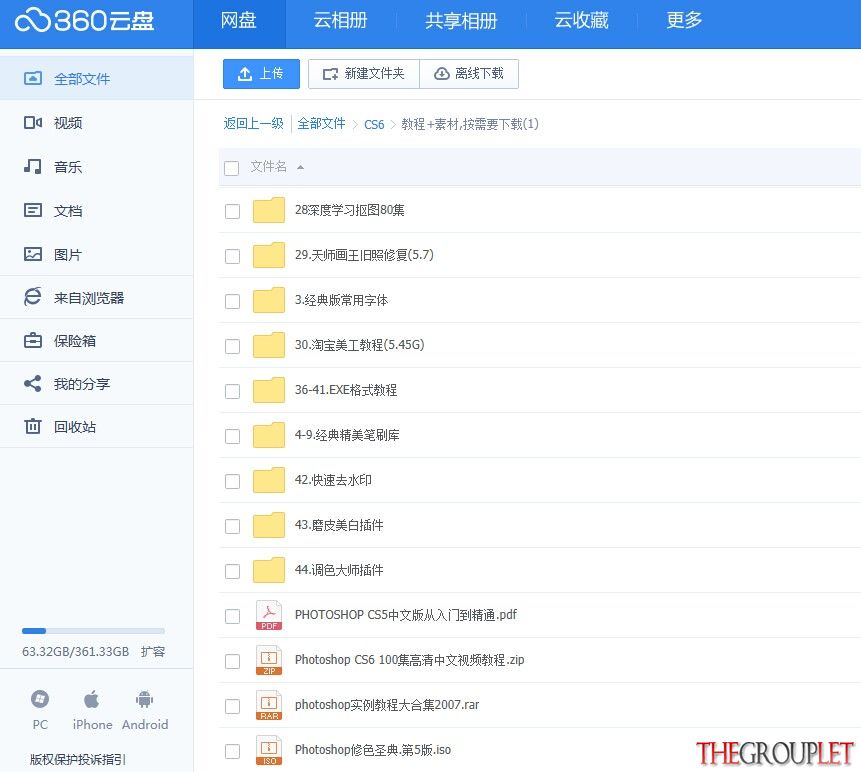Check the box for 43.磨皮美白插件
Image resolution: width=861 pixels, height=772 pixels.
pos(232,527)
